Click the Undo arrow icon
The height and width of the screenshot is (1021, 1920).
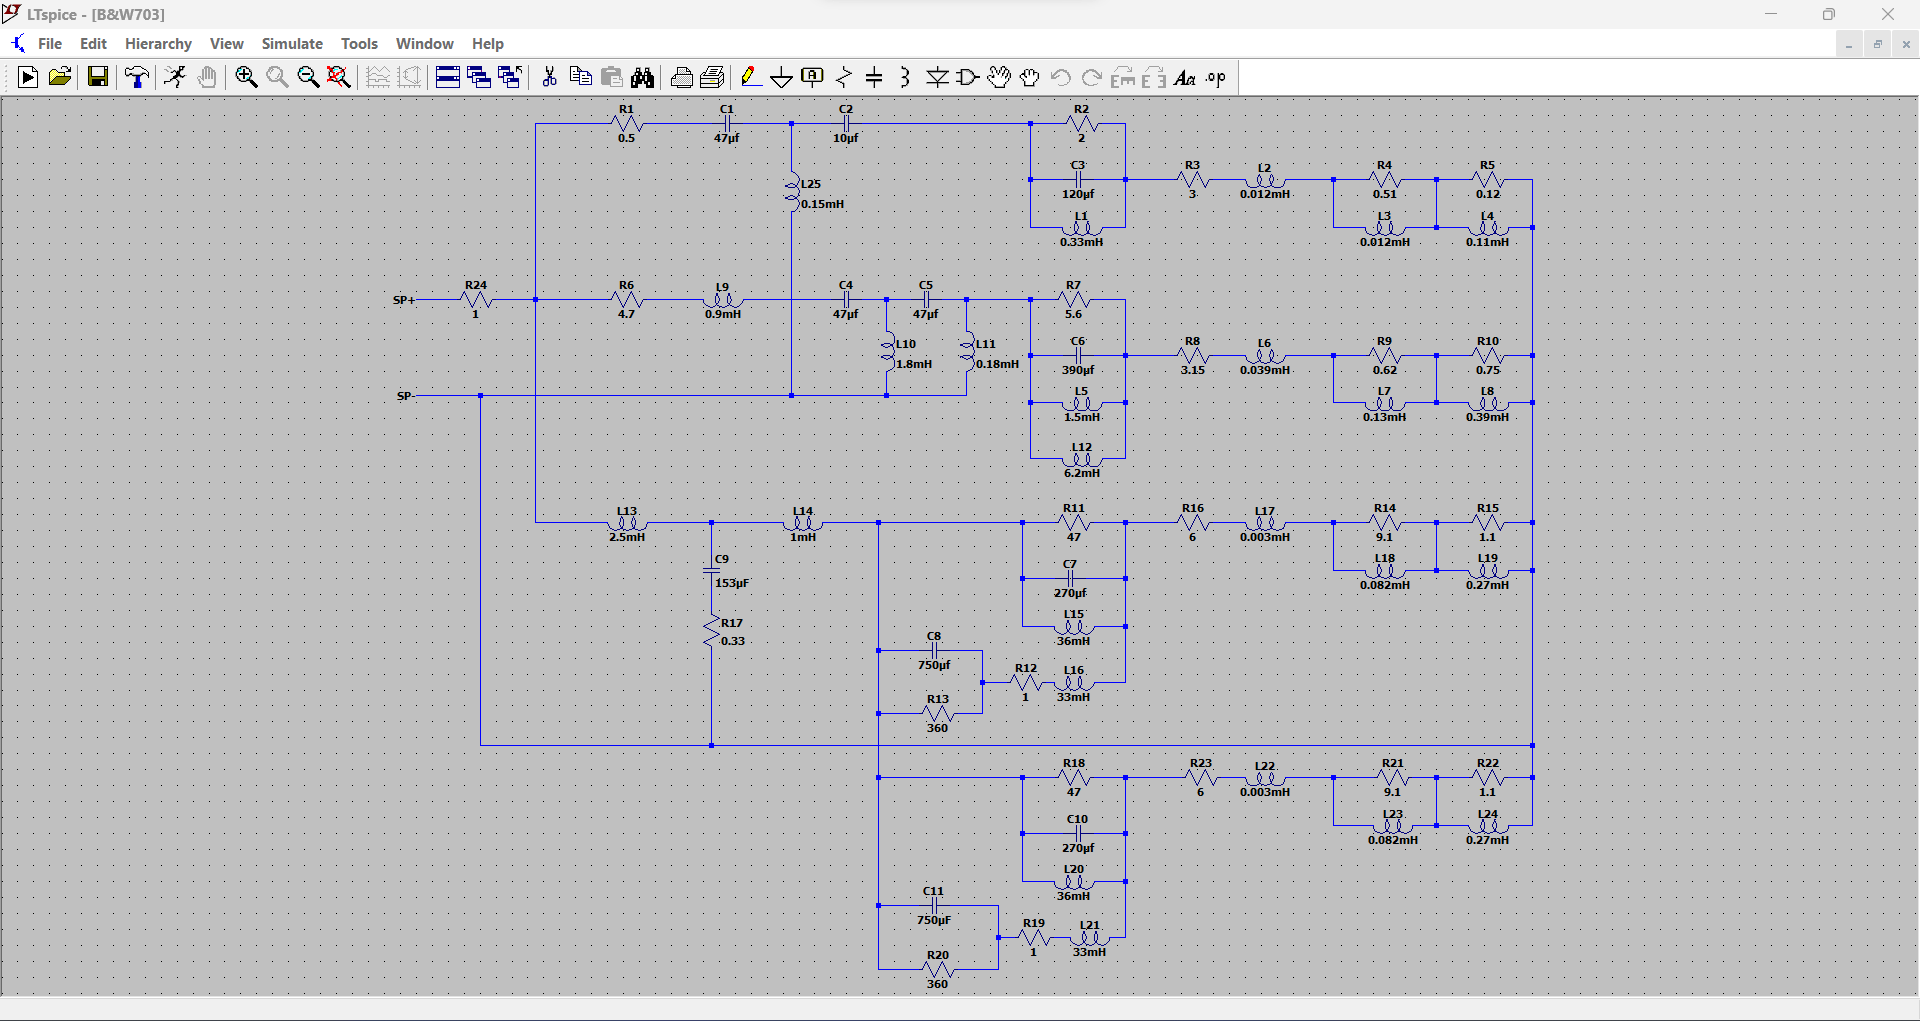pos(1061,77)
